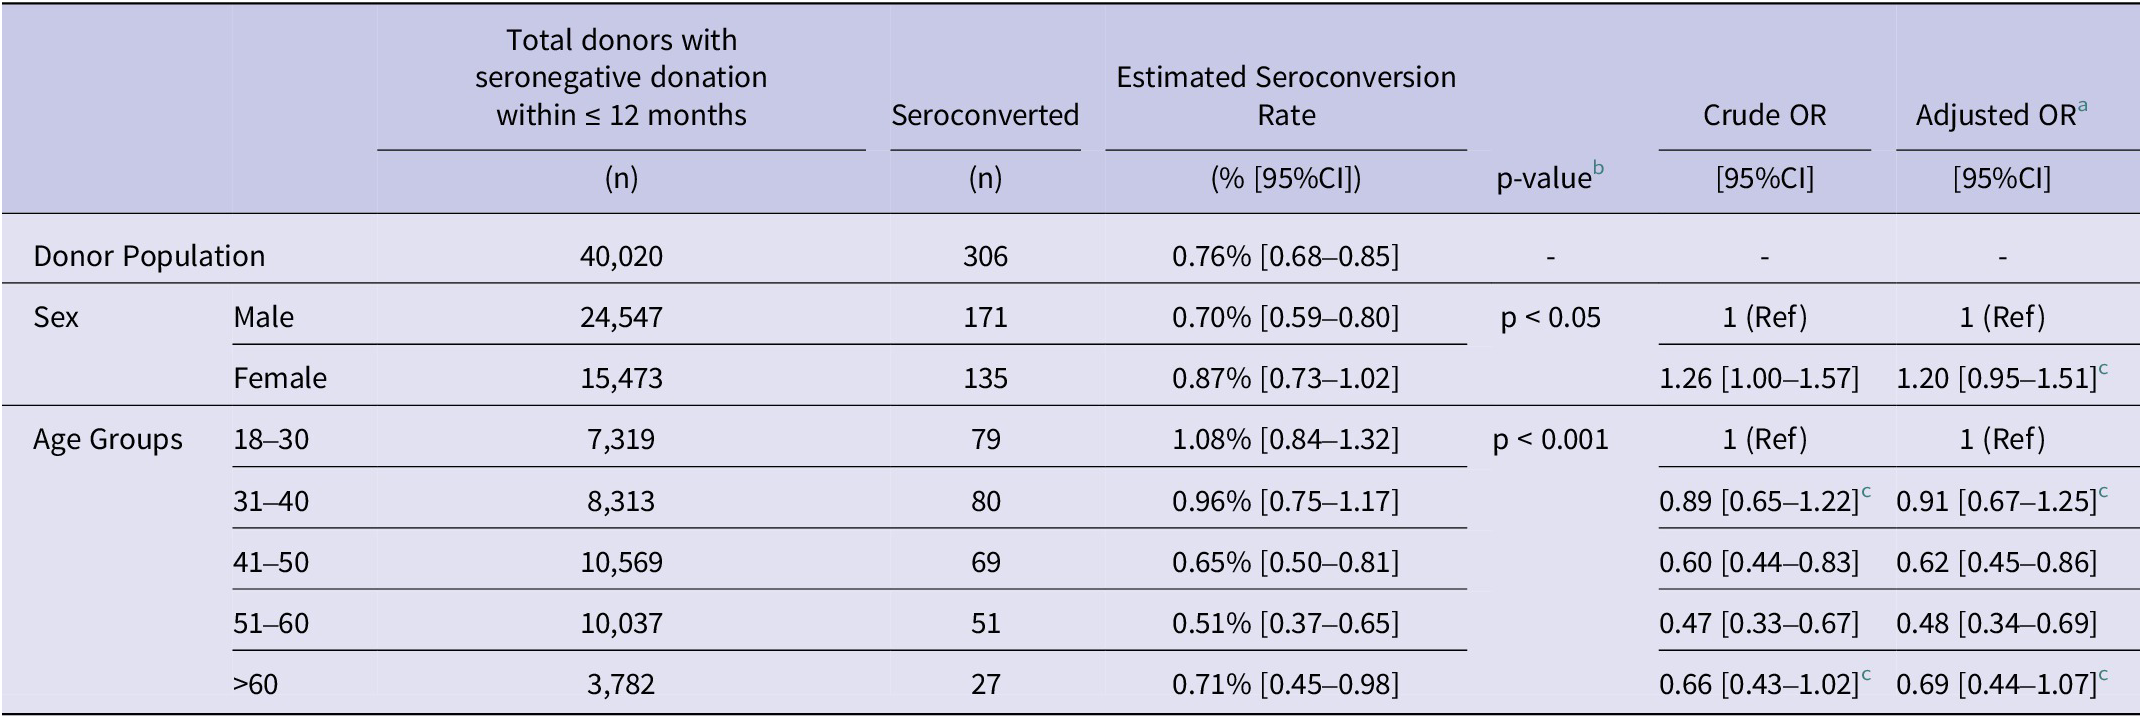Open footnote 'c' on >60 crude OR

(1866, 676)
